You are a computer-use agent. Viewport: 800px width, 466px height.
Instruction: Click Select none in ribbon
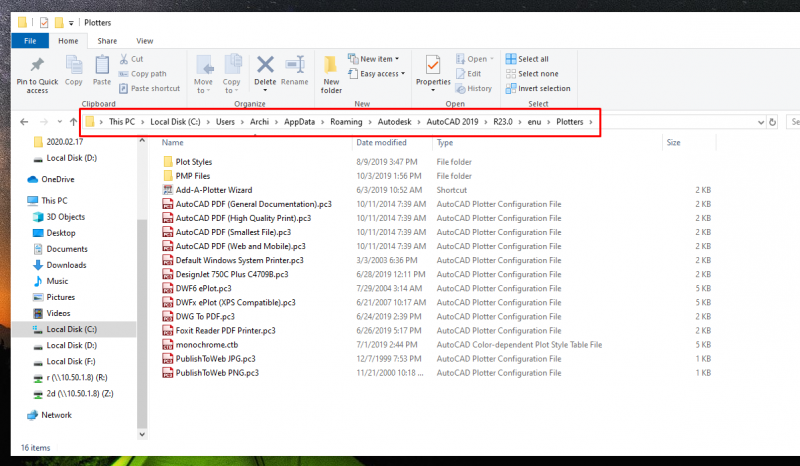[532, 73]
